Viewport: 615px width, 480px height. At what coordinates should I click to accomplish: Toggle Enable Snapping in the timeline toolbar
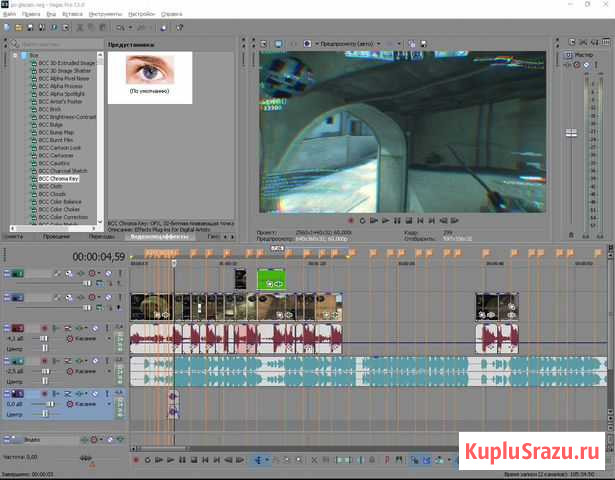pos(415,460)
